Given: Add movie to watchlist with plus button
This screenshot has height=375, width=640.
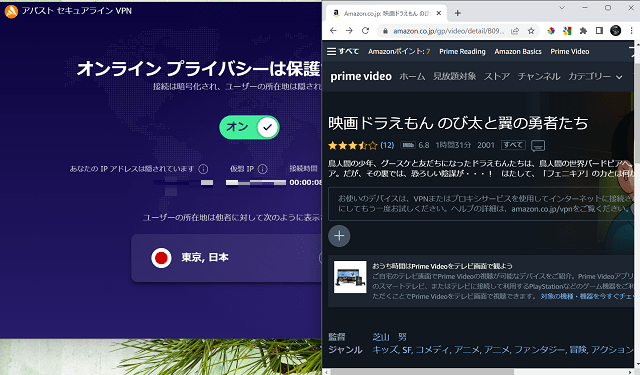Looking at the screenshot, I should pyautogui.click(x=339, y=236).
